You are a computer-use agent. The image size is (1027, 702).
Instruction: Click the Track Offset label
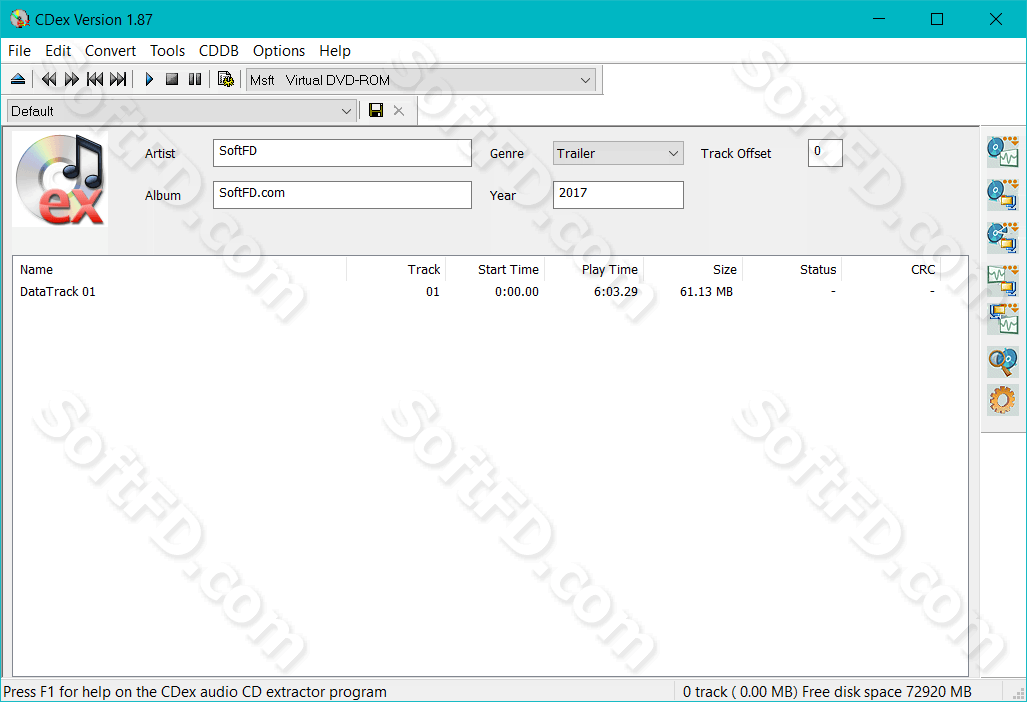click(x=736, y=153)
